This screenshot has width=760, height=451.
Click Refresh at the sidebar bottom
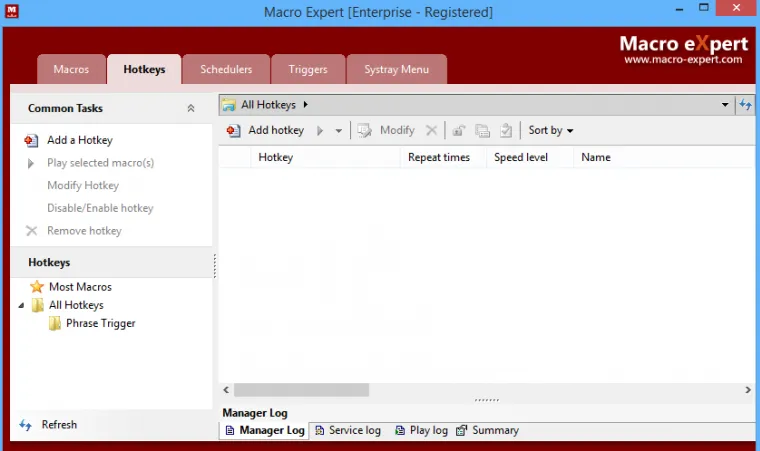(59, 425)
